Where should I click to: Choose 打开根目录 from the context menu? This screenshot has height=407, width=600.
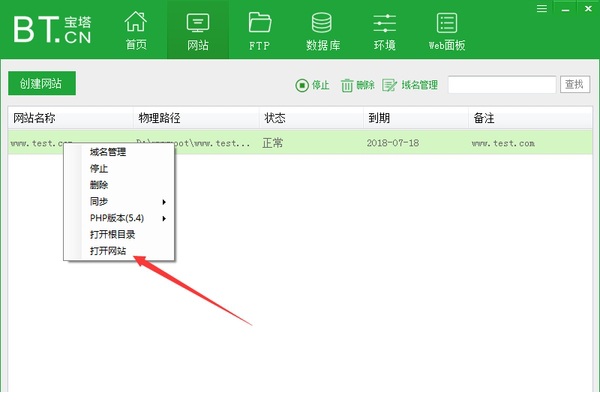click(112, 234)
